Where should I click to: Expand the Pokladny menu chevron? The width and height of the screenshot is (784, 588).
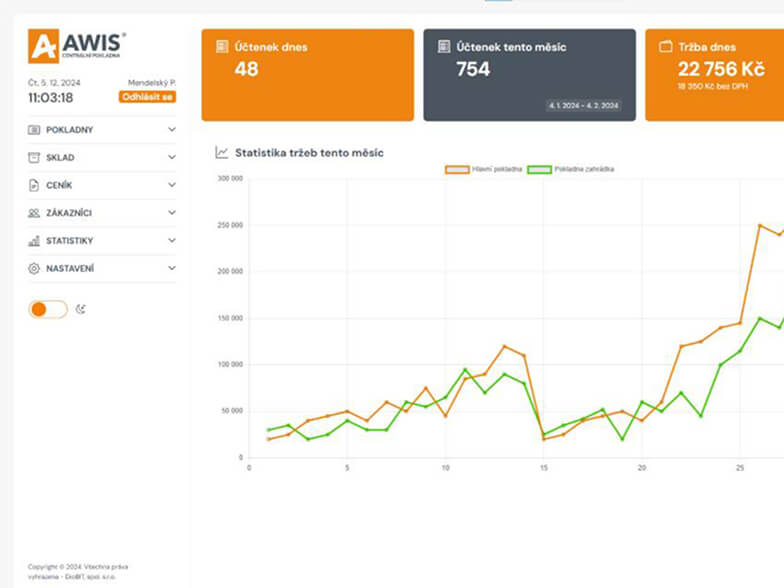pyautogui.click(x=171, y=130)
